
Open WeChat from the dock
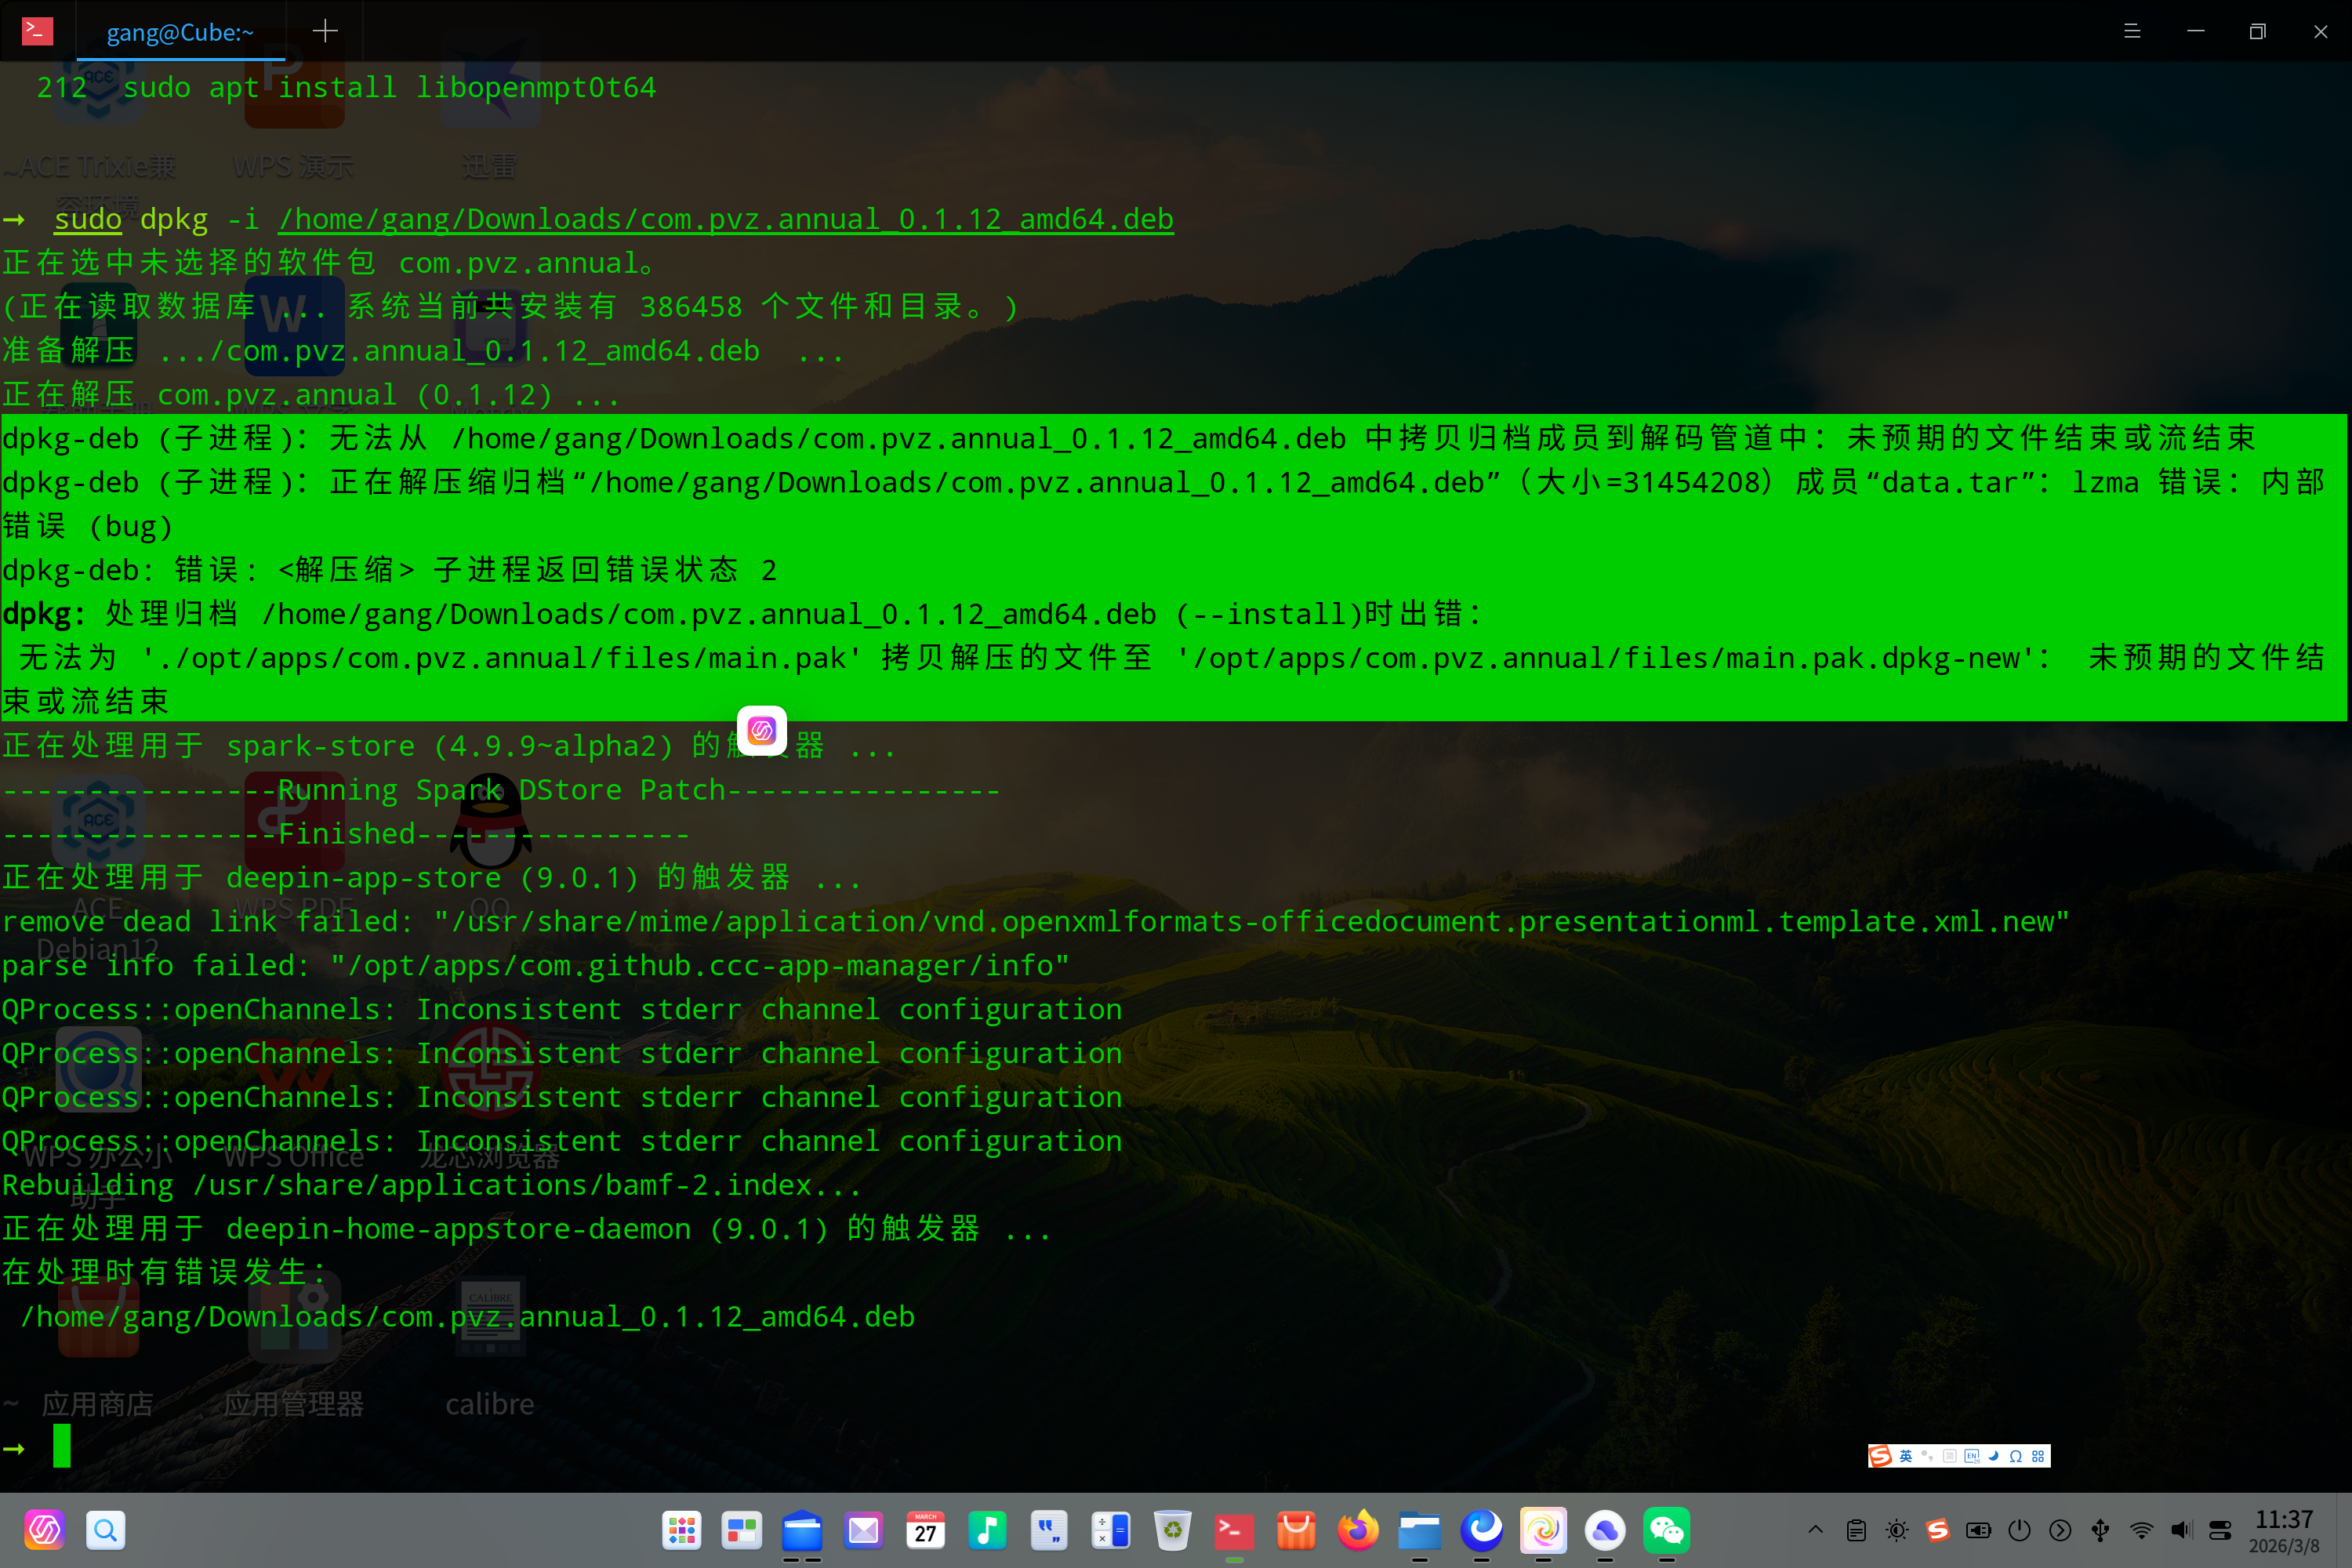pyautogui.click(x=1666, y=1530)
